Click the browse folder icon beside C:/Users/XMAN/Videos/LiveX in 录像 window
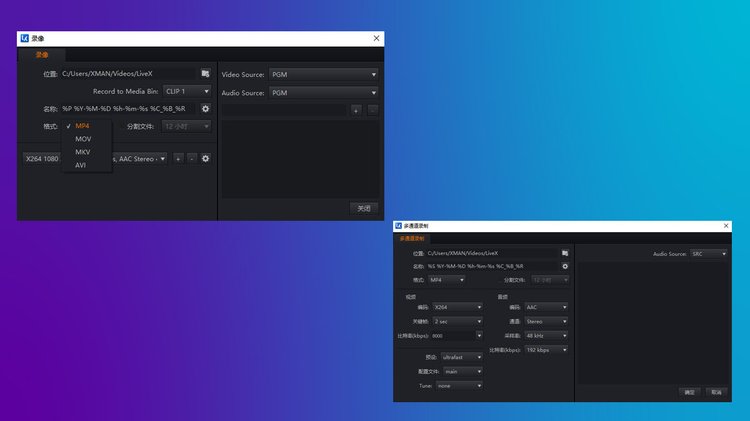 click(205, 73)
